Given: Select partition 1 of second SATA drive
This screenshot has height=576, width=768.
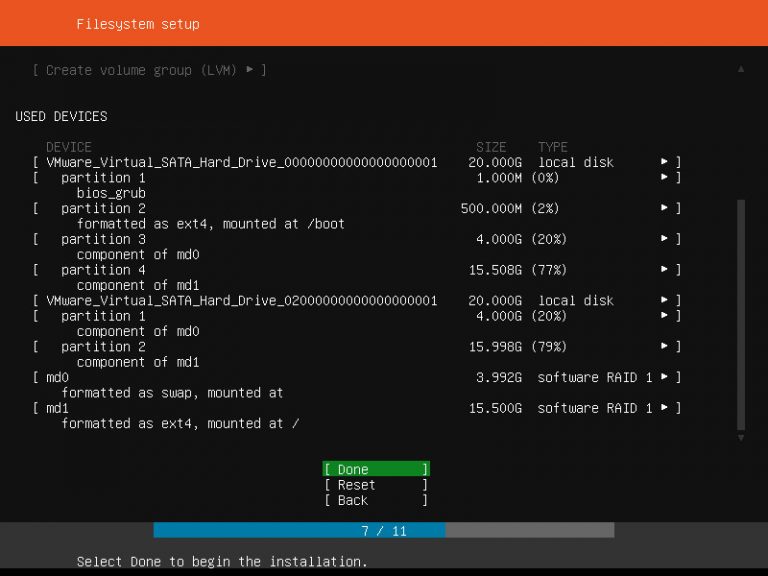Looking at the screenshot, I should (357, 316).
